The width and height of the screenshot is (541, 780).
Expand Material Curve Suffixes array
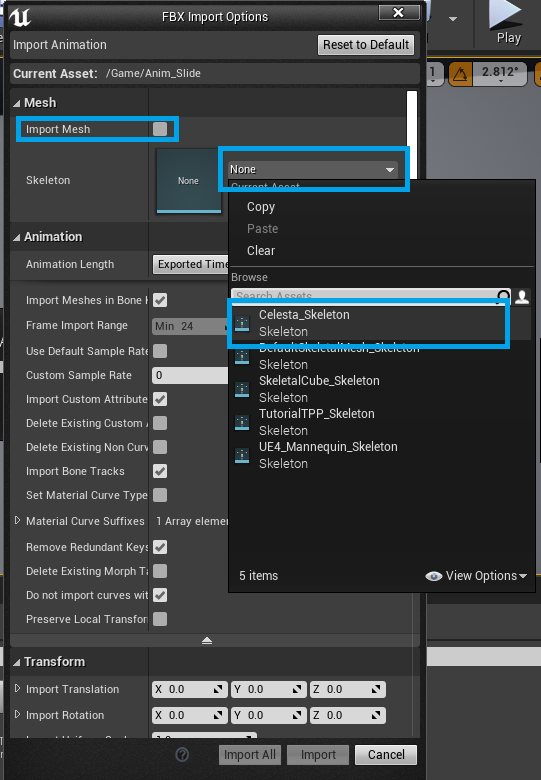pyautogui.click(x=17, y=520)
